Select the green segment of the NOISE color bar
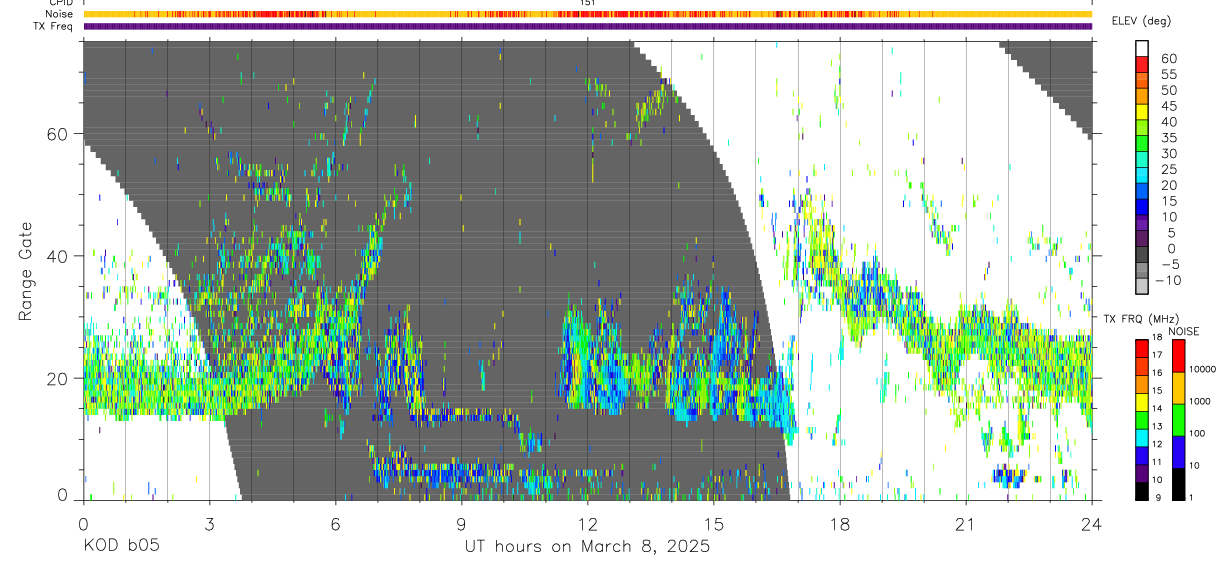Image resolution: width=1228 pixels, height=567 pixels. [1178, 420]
